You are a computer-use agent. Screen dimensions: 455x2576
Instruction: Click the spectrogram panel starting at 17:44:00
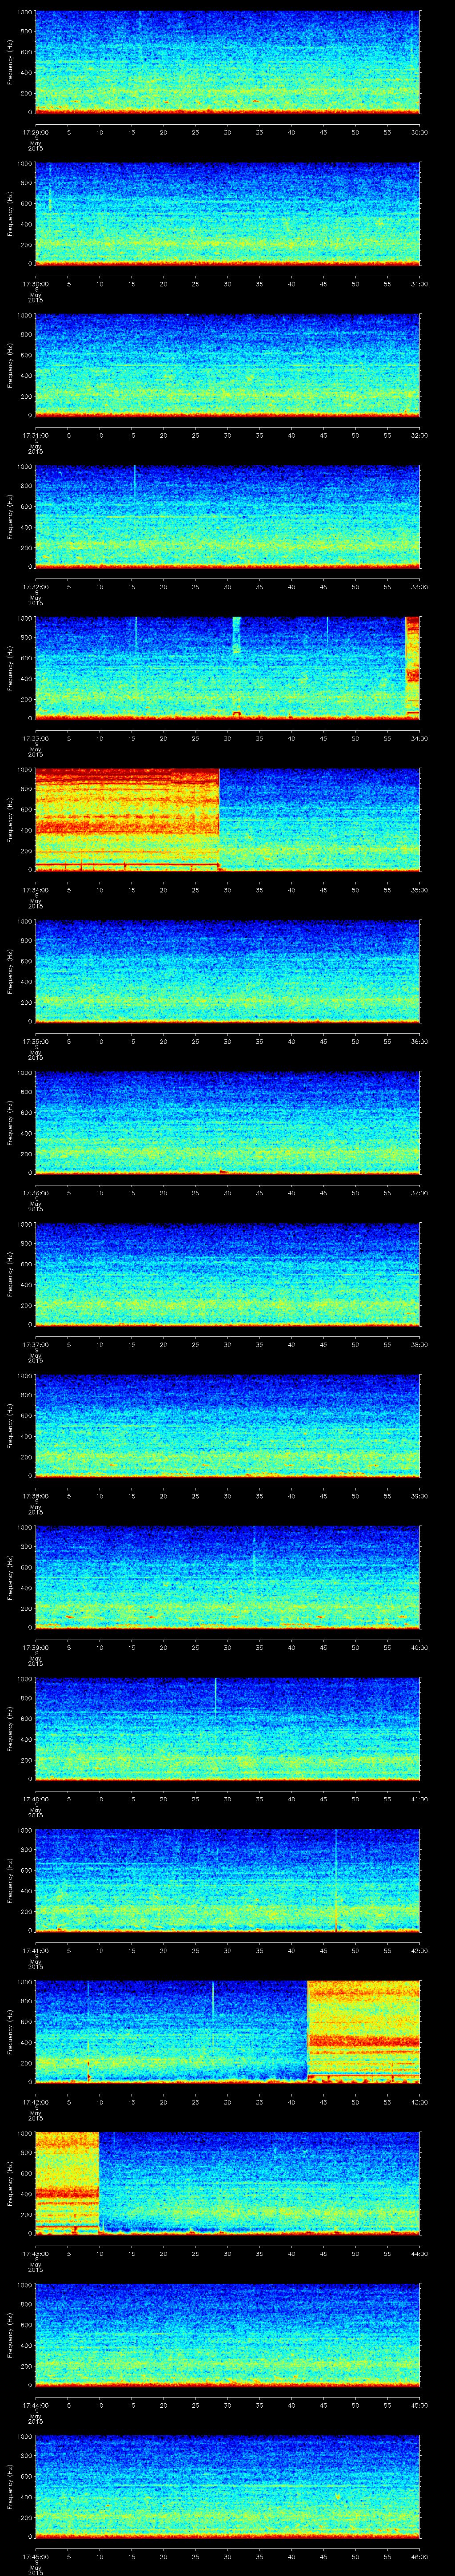[227, 2335]
